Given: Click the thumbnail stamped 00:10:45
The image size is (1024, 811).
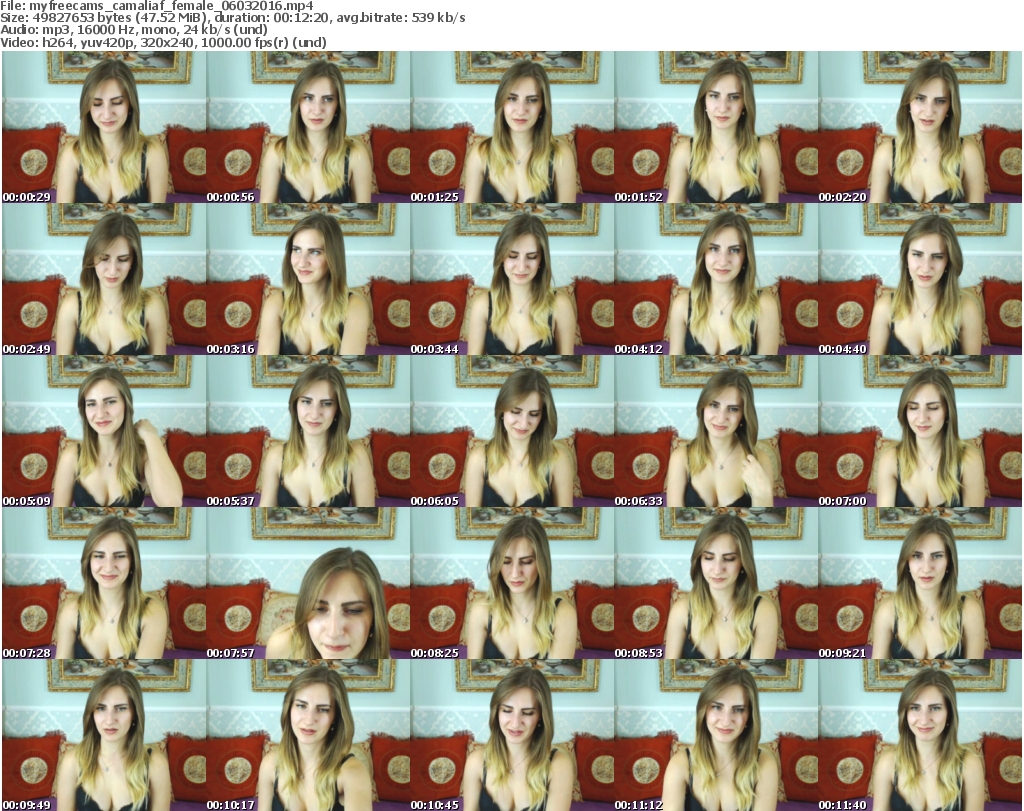Looking at the screenshot, I should (x=512, y=735).
